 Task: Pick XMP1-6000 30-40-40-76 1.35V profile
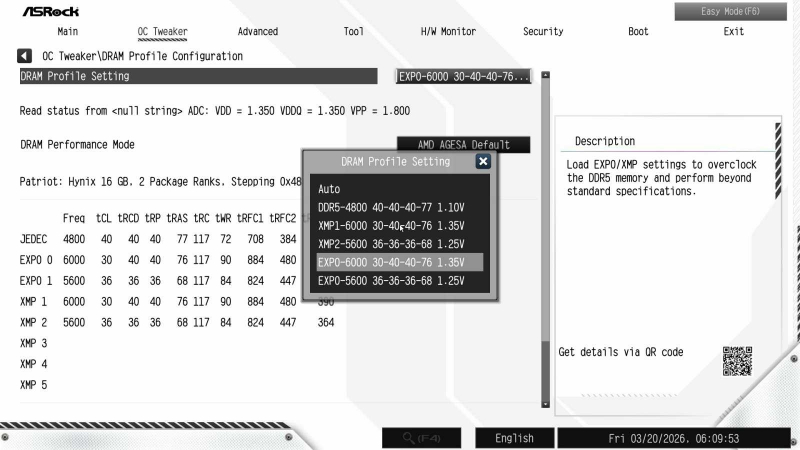(391, 225)
